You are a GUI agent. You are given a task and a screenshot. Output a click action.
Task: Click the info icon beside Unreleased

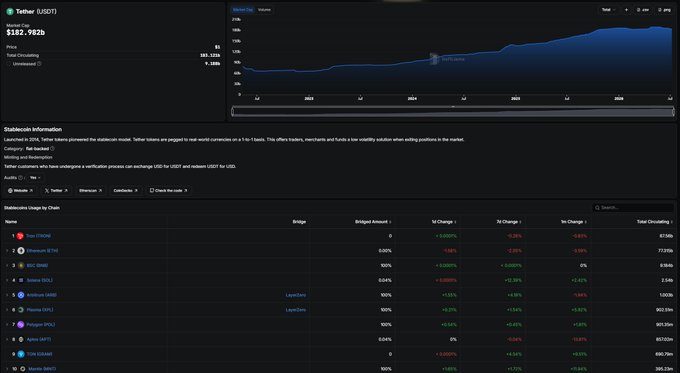[x=39, y=64]
